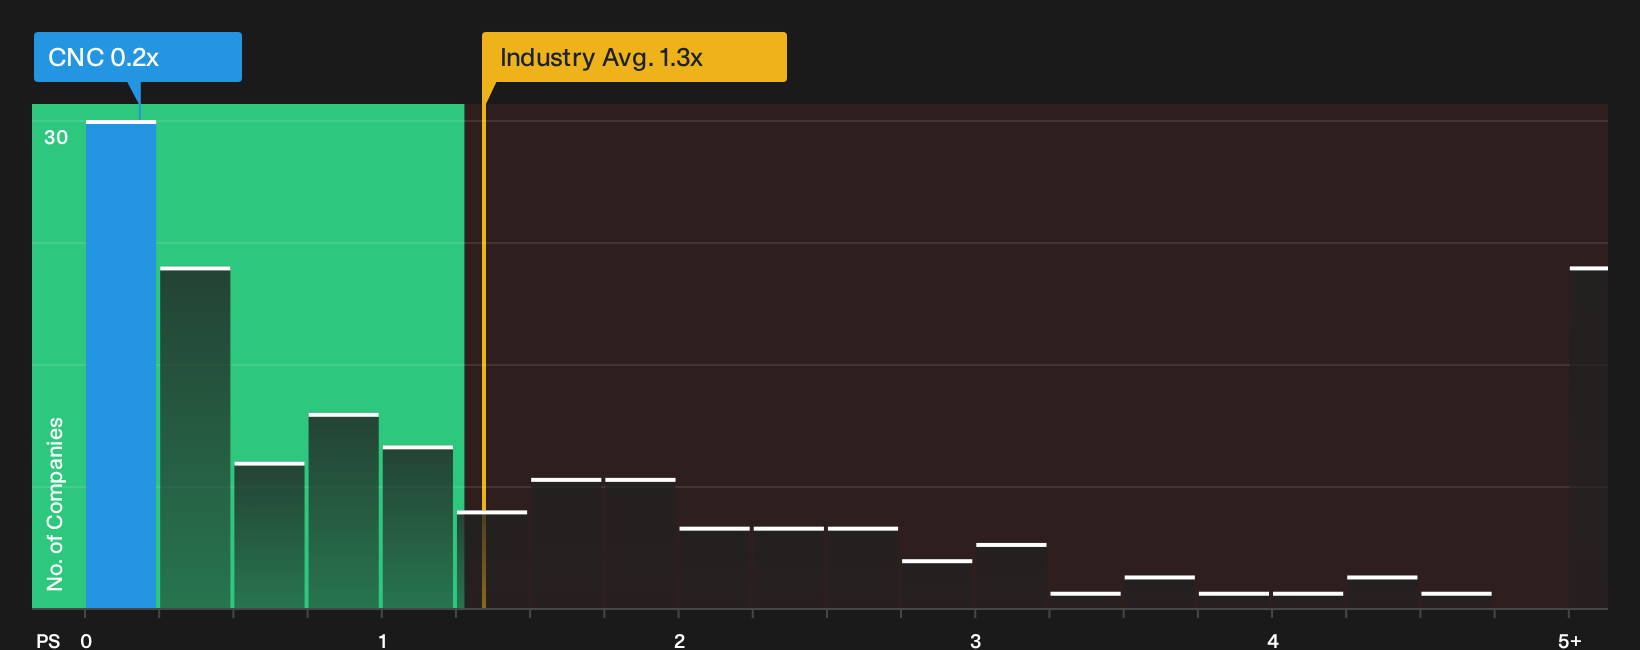Click the Industry Avg. 1.3x label
The height and width of the screenshot is (650, 1640).
[x=634, y=57]
